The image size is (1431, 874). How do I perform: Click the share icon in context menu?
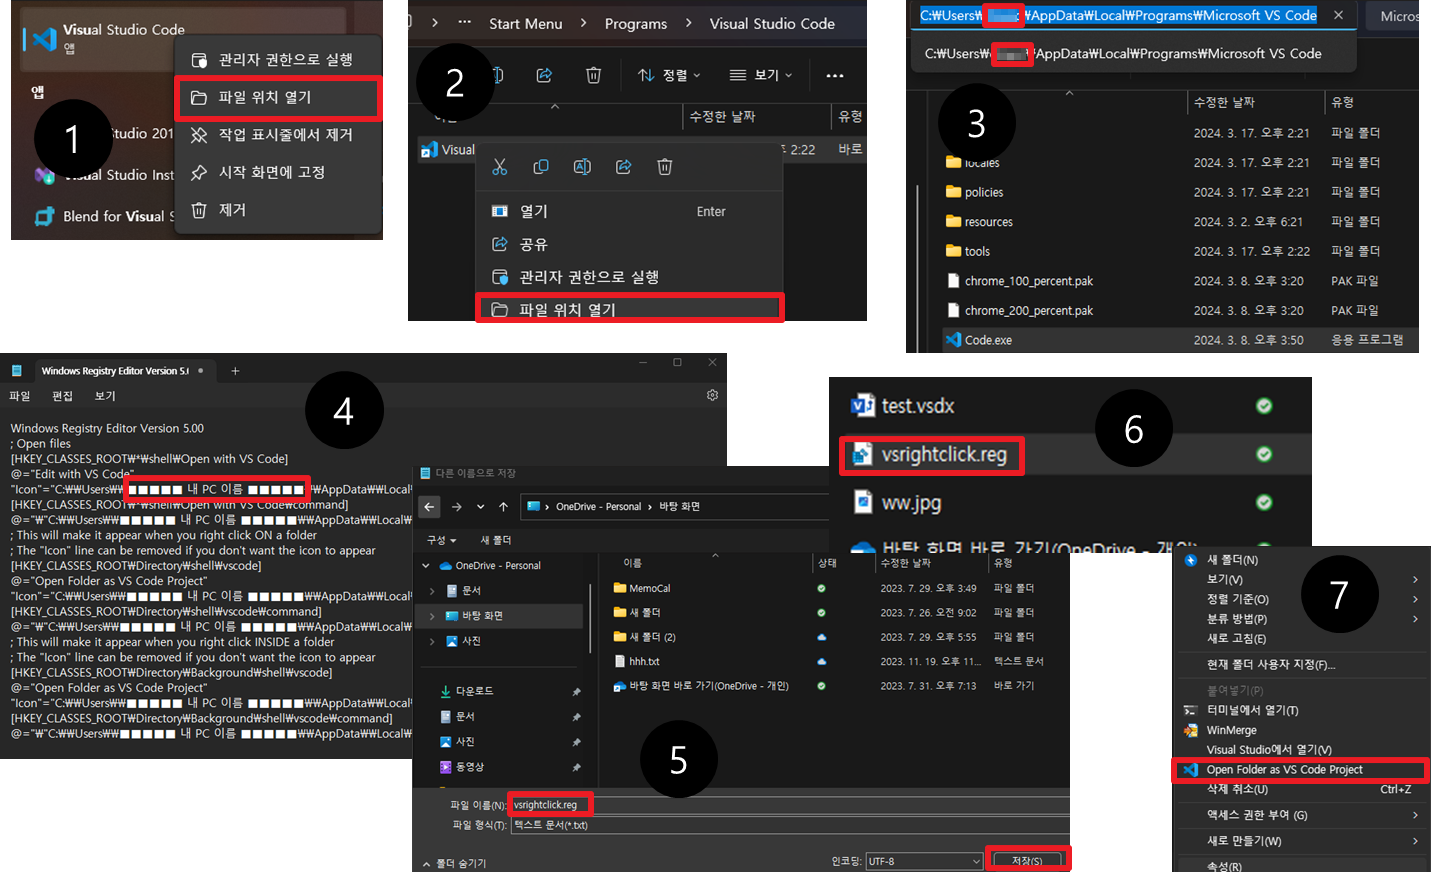click(623, 167)
